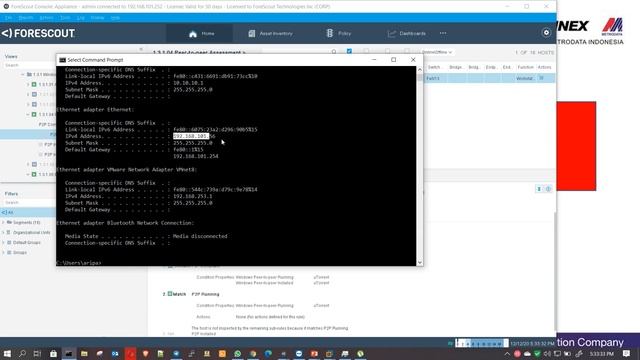Show hidden system tray icons
The width and height of the screenshot is (640, 360).
507,353
